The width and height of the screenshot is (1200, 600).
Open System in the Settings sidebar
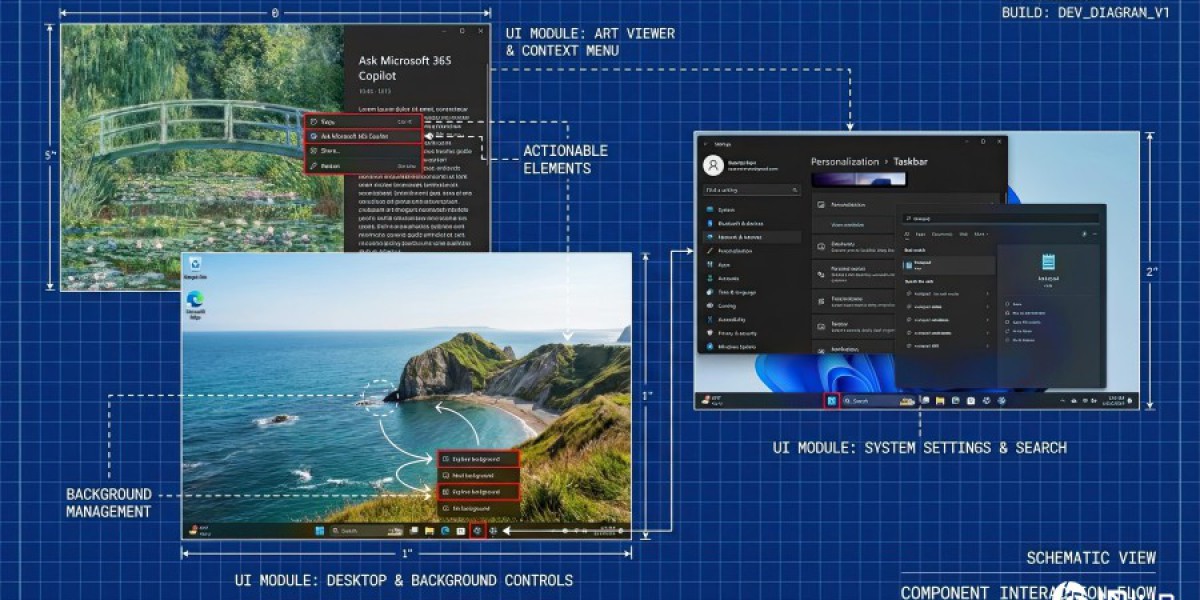click(726, 210)
